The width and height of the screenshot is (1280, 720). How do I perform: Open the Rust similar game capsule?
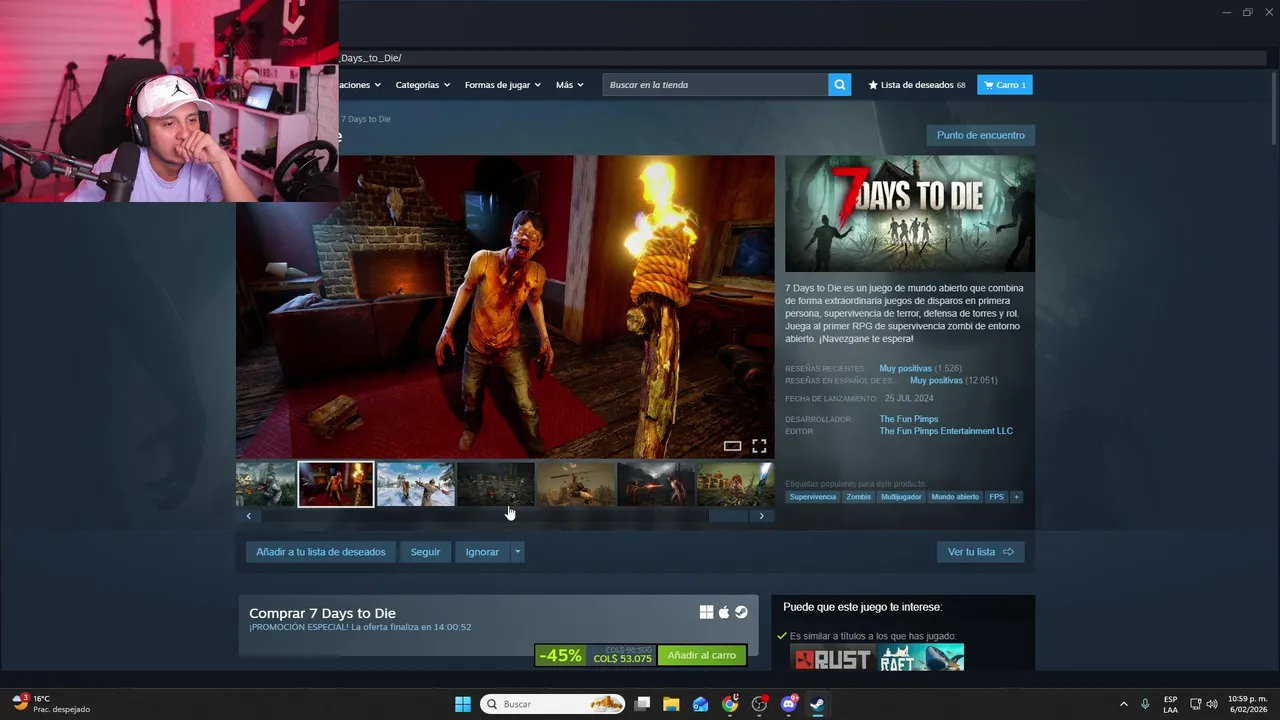[x=832, y=658]
